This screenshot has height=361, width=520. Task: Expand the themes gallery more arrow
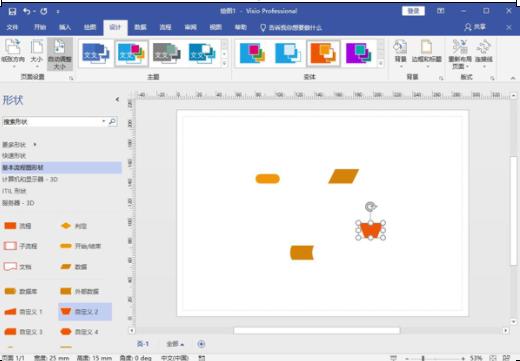point(224,63)
